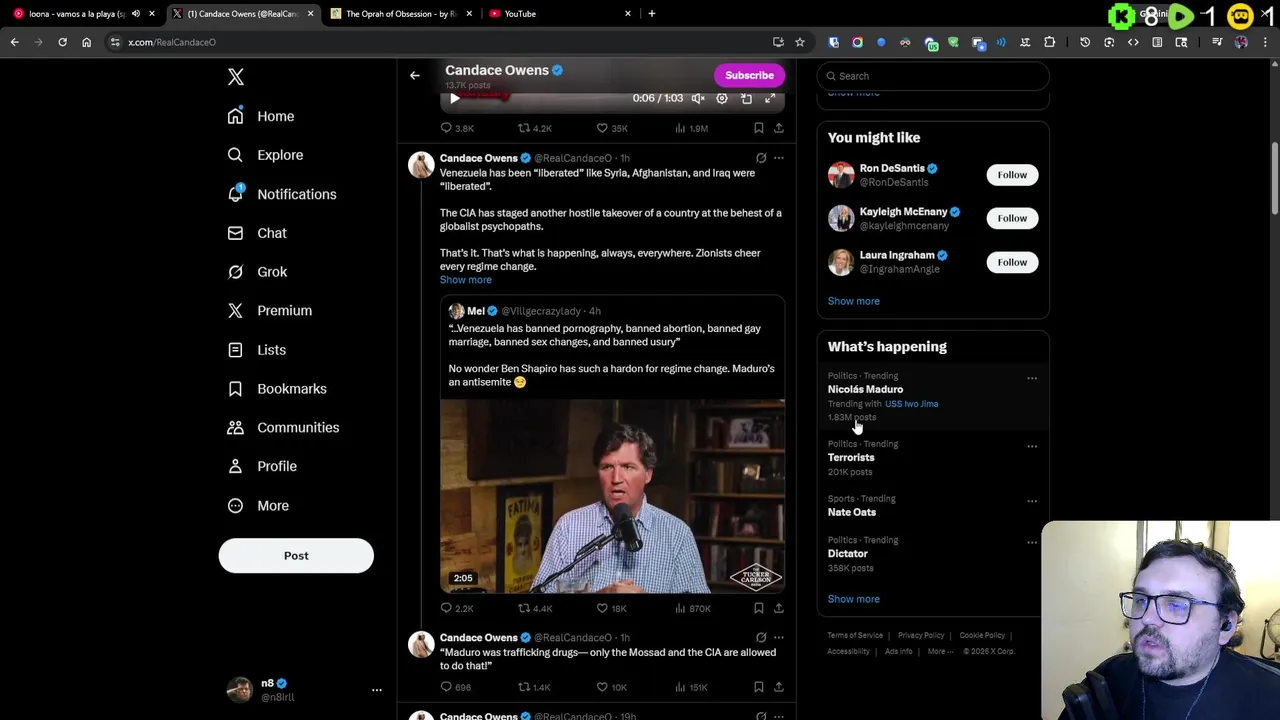Click the X search field
The image size is (1280, 720).
933,76
